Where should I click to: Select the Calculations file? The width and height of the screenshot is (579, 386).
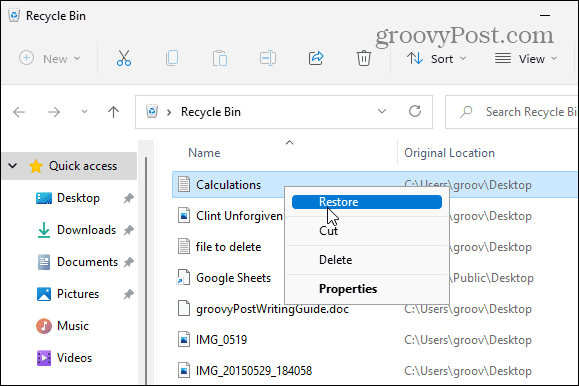click(x=228, y=185)
